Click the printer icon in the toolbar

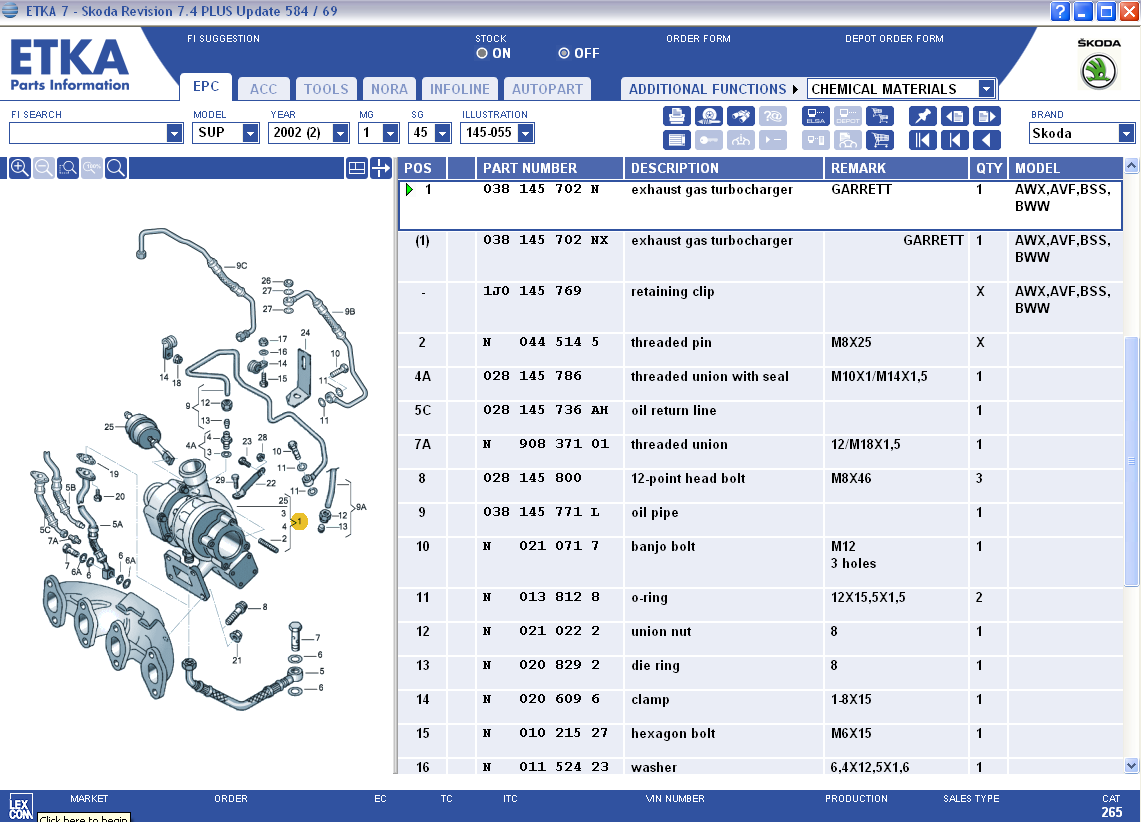677,116
